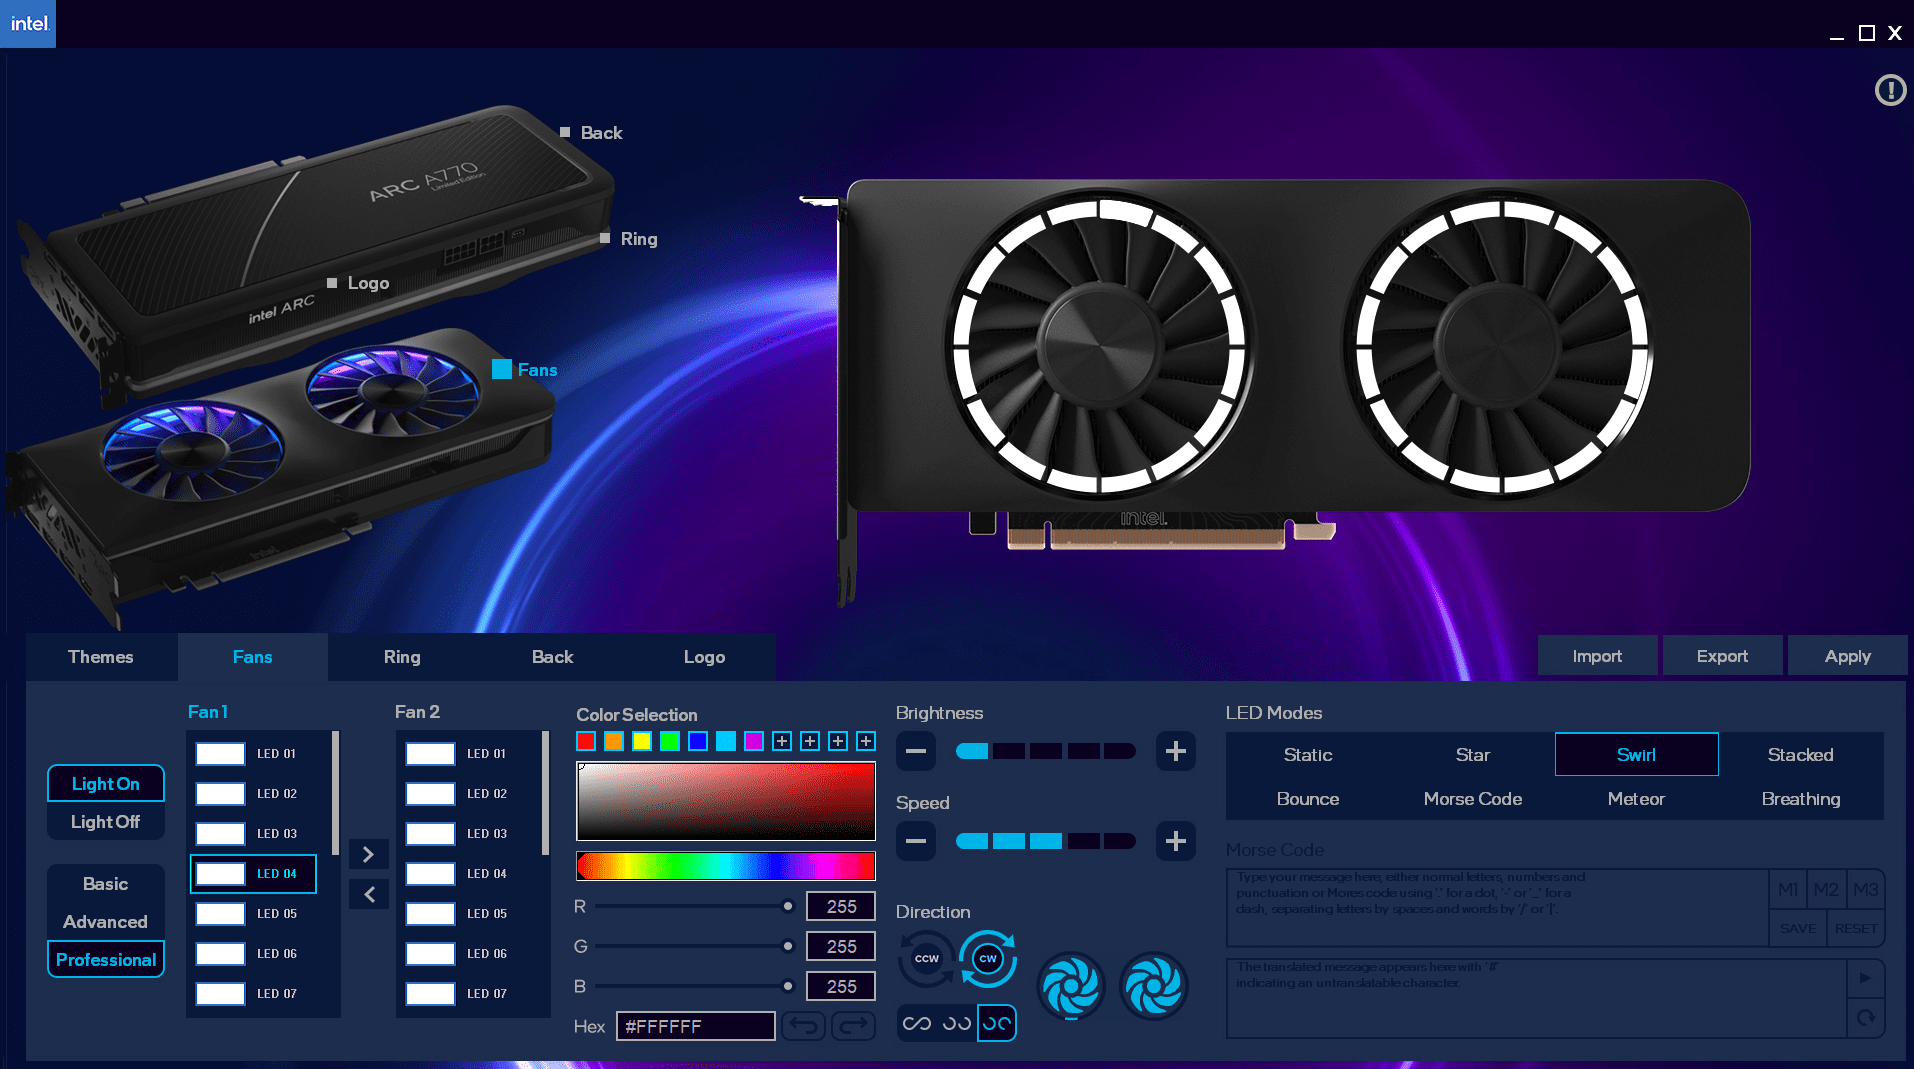Viewport: 1914px width, 1069px height.
Task: Choose the Swirl LED mode
Action: tap(1636, 754)
